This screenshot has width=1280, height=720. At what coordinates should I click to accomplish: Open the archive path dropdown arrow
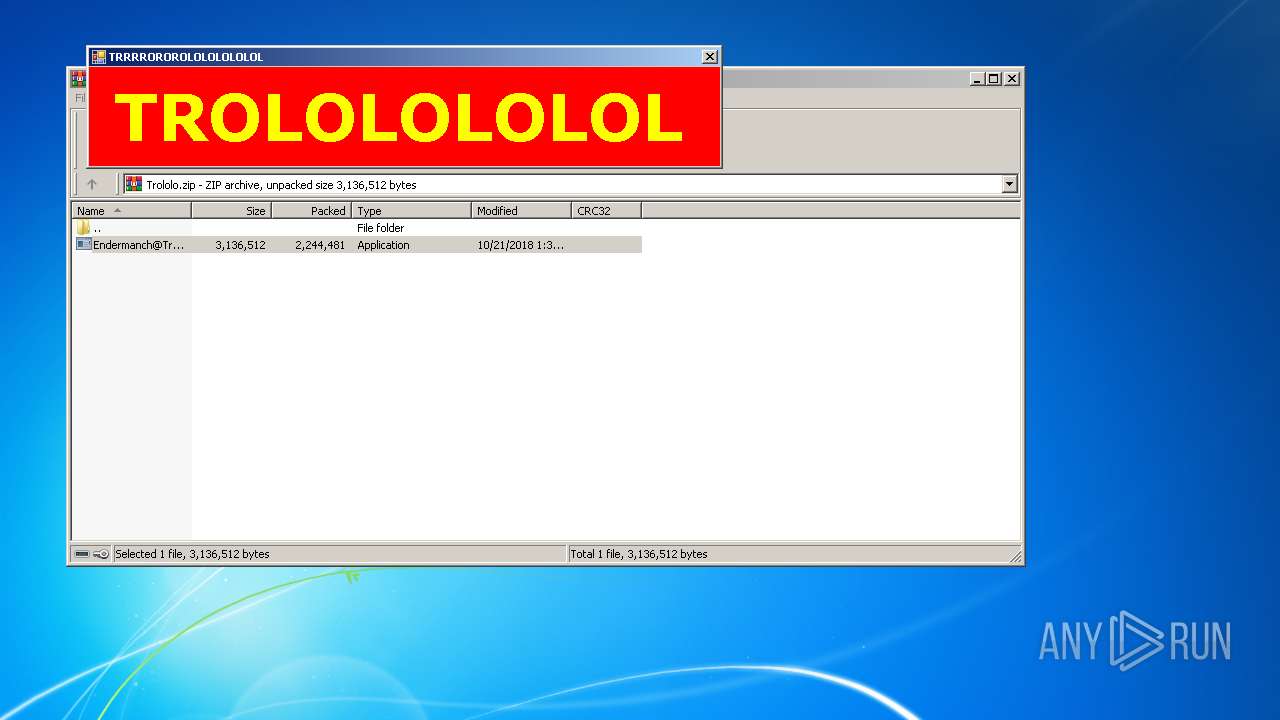[1009, 184]
